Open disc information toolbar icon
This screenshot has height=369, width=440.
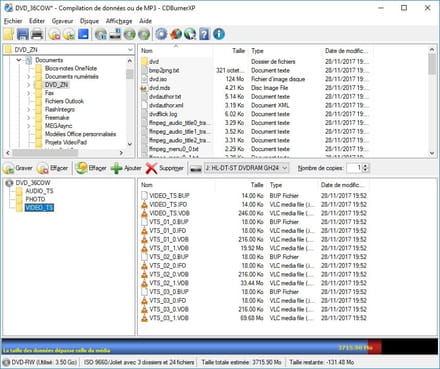[x=101, y=34]
